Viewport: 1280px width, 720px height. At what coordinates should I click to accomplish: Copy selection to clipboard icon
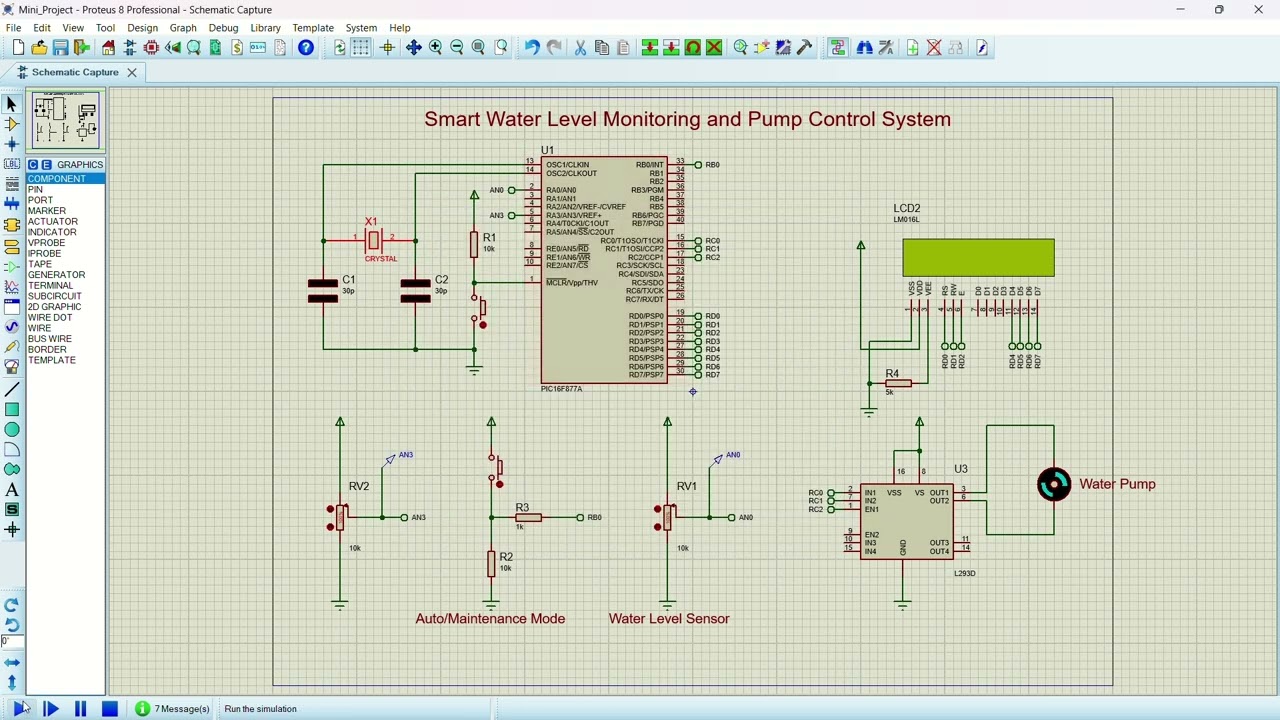601,48
